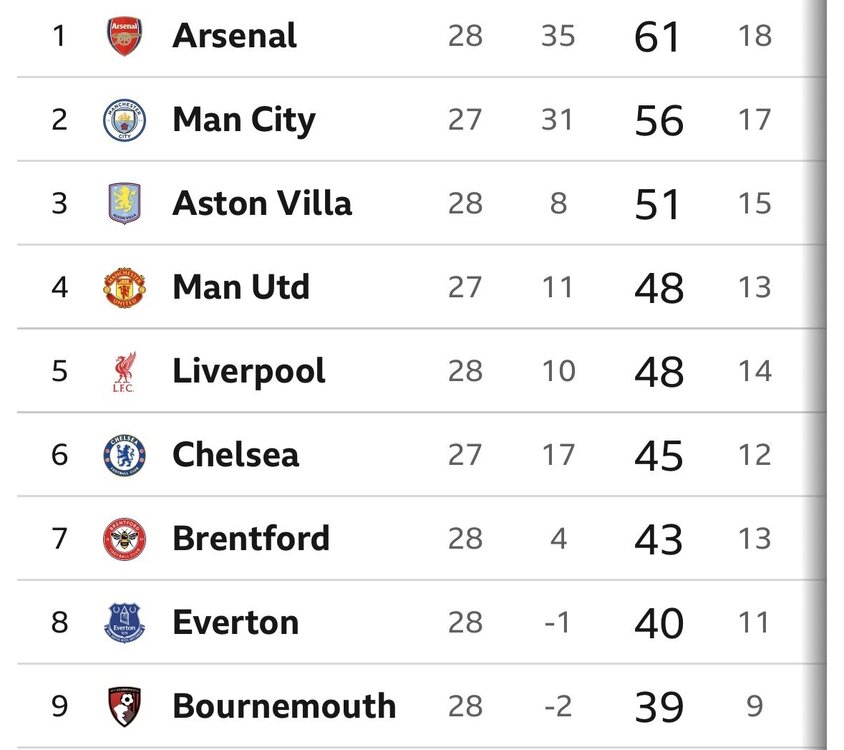Viewport: 844px width, 750px height.
Task: Click the Brentford club crest
Action: (x=124, y=539)
